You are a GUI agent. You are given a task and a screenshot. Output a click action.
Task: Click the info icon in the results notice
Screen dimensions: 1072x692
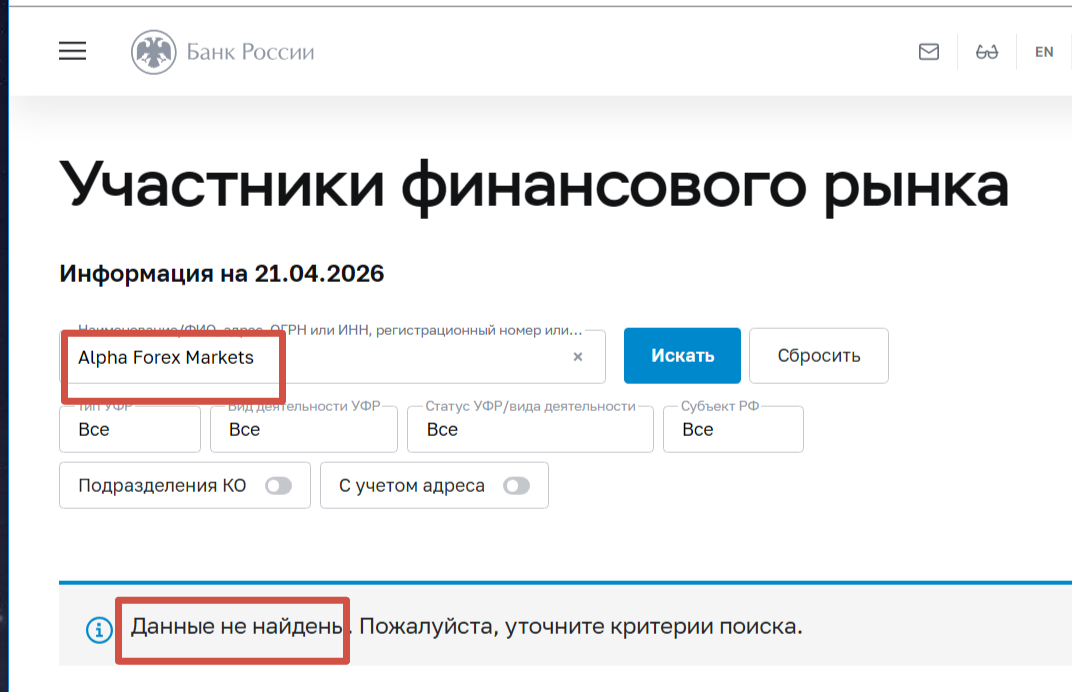pyautogui.click(x=98, y=629)
